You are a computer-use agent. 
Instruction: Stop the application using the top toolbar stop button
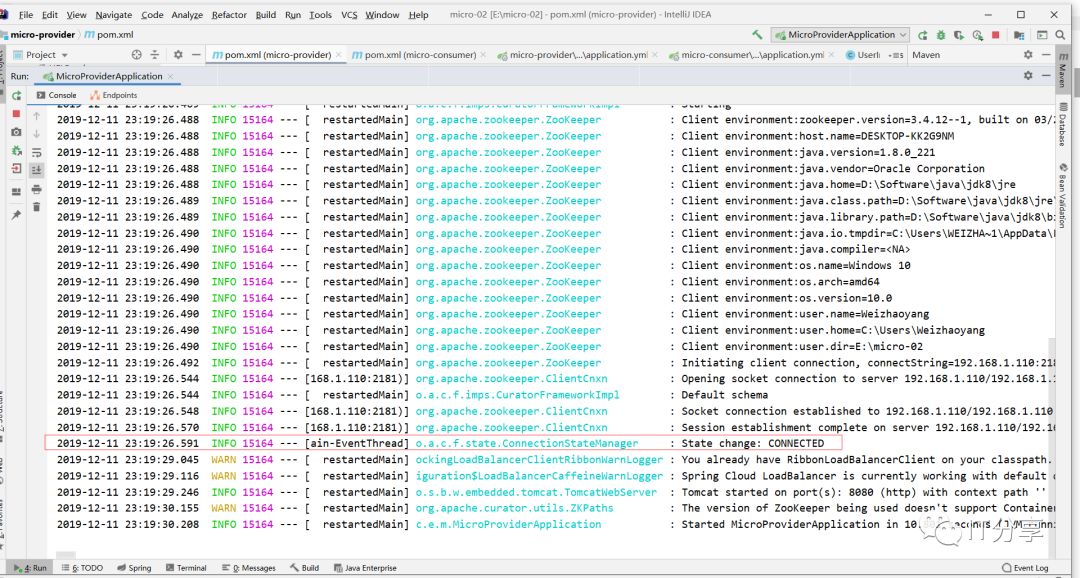tap(995, 34)
